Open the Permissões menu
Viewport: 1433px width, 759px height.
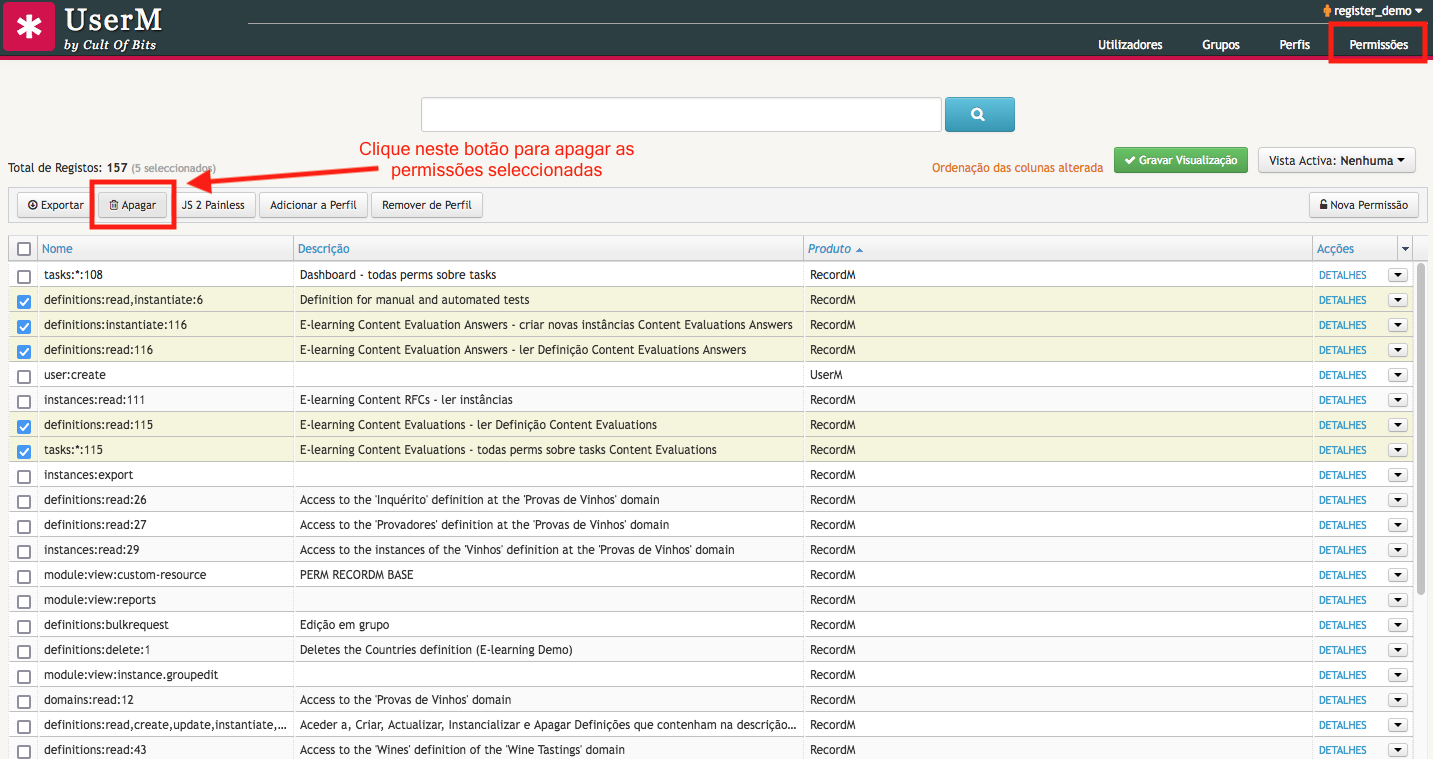pos(1378,45)
